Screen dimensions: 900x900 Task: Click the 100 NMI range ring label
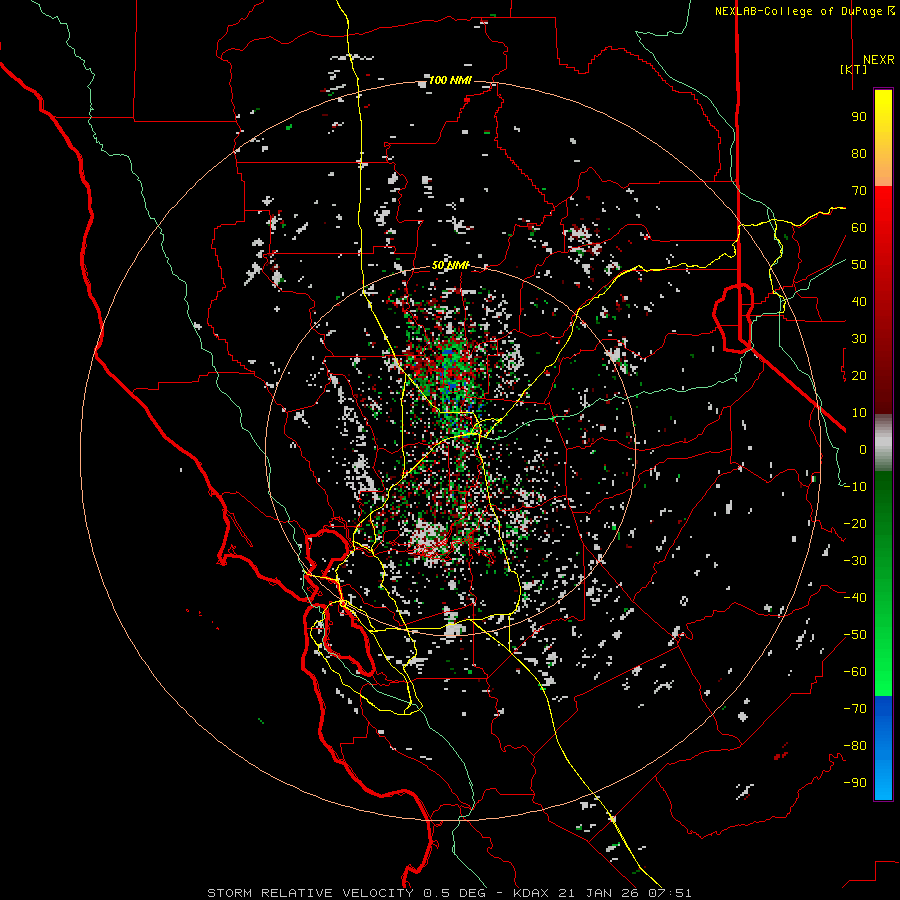tap(450, 80)
